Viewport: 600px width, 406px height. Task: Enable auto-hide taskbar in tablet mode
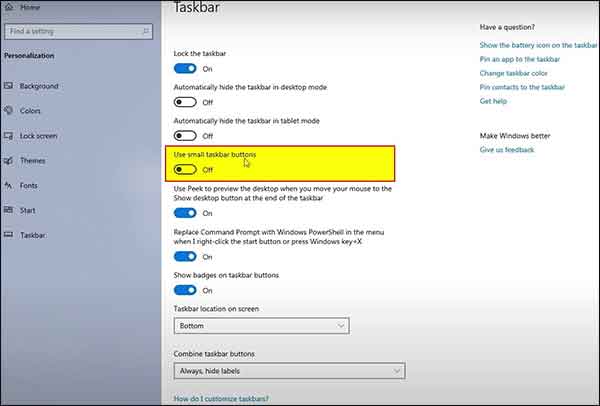(185, 136)
